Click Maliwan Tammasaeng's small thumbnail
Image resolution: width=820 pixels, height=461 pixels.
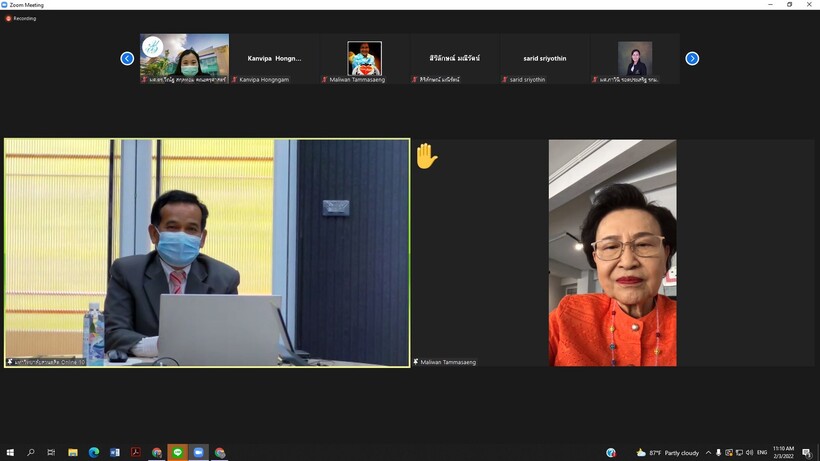(364, 59)
